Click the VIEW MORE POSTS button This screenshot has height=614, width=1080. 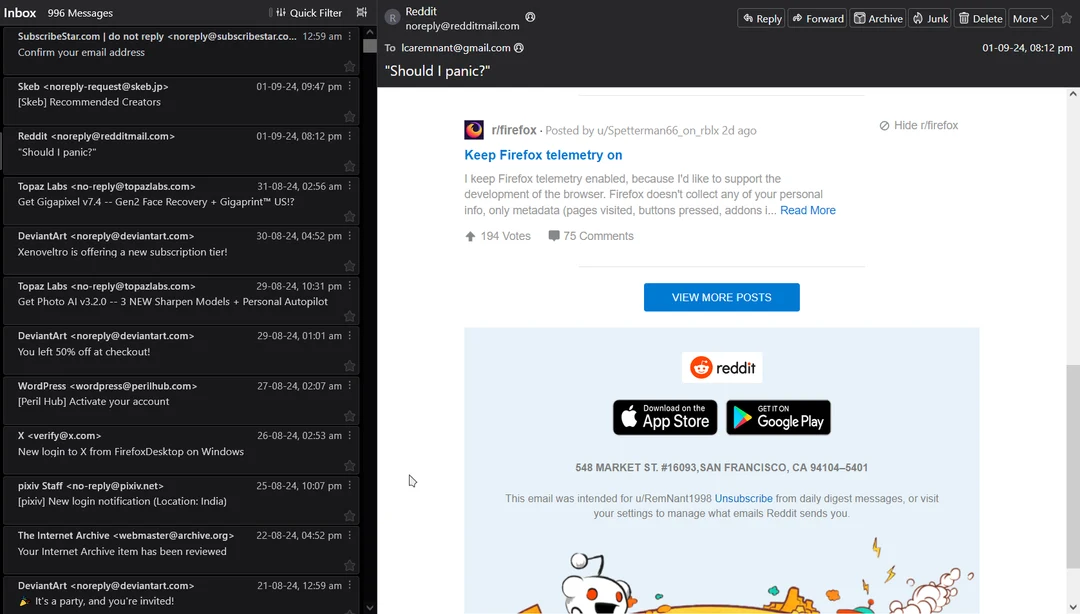pos(721,297)
